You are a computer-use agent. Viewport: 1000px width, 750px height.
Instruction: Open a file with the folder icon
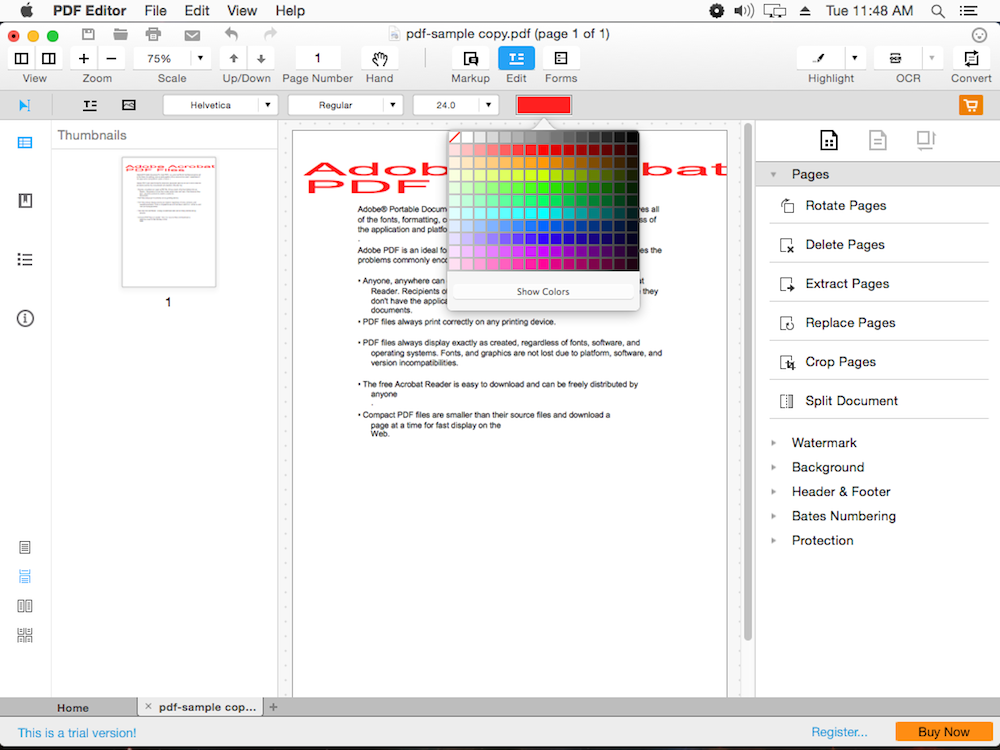(120, 34)
